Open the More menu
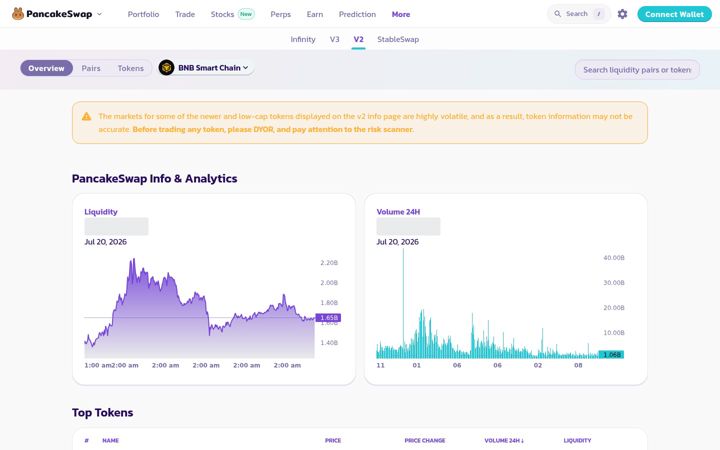The height and width of the screenshot is (450, 720). [401, 14]
